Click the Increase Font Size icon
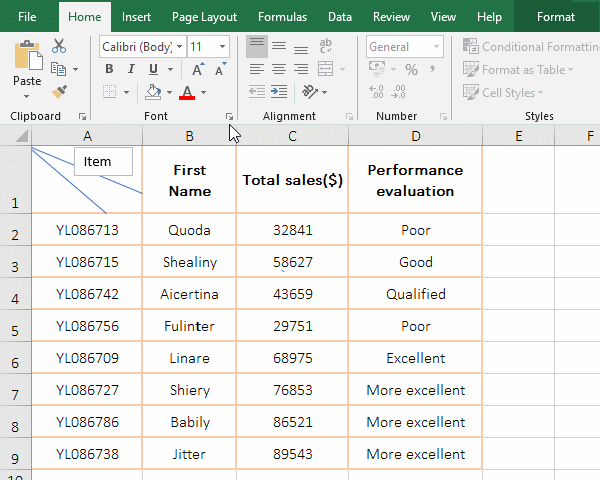This screenshot has height=480, width=600. (x=198, y=69)
